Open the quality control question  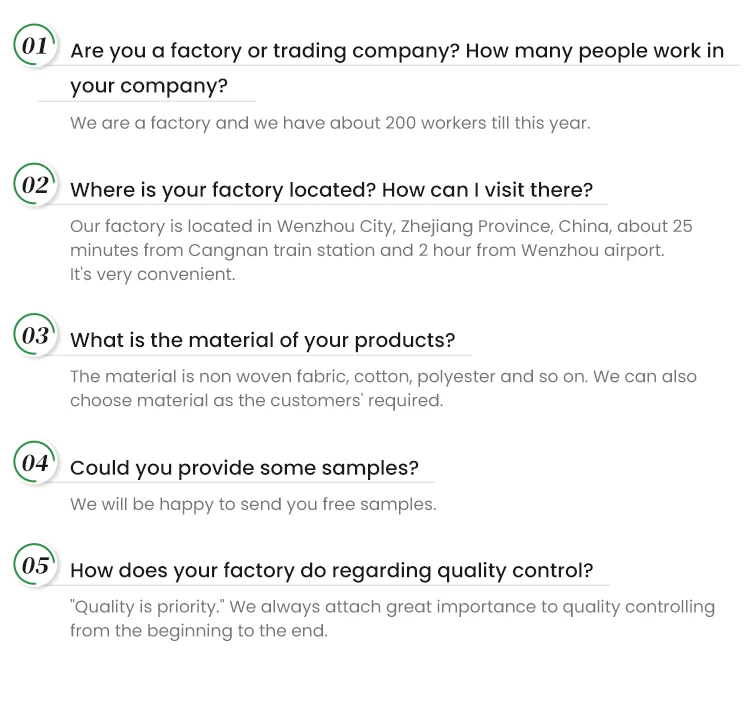tap(331, 571)
